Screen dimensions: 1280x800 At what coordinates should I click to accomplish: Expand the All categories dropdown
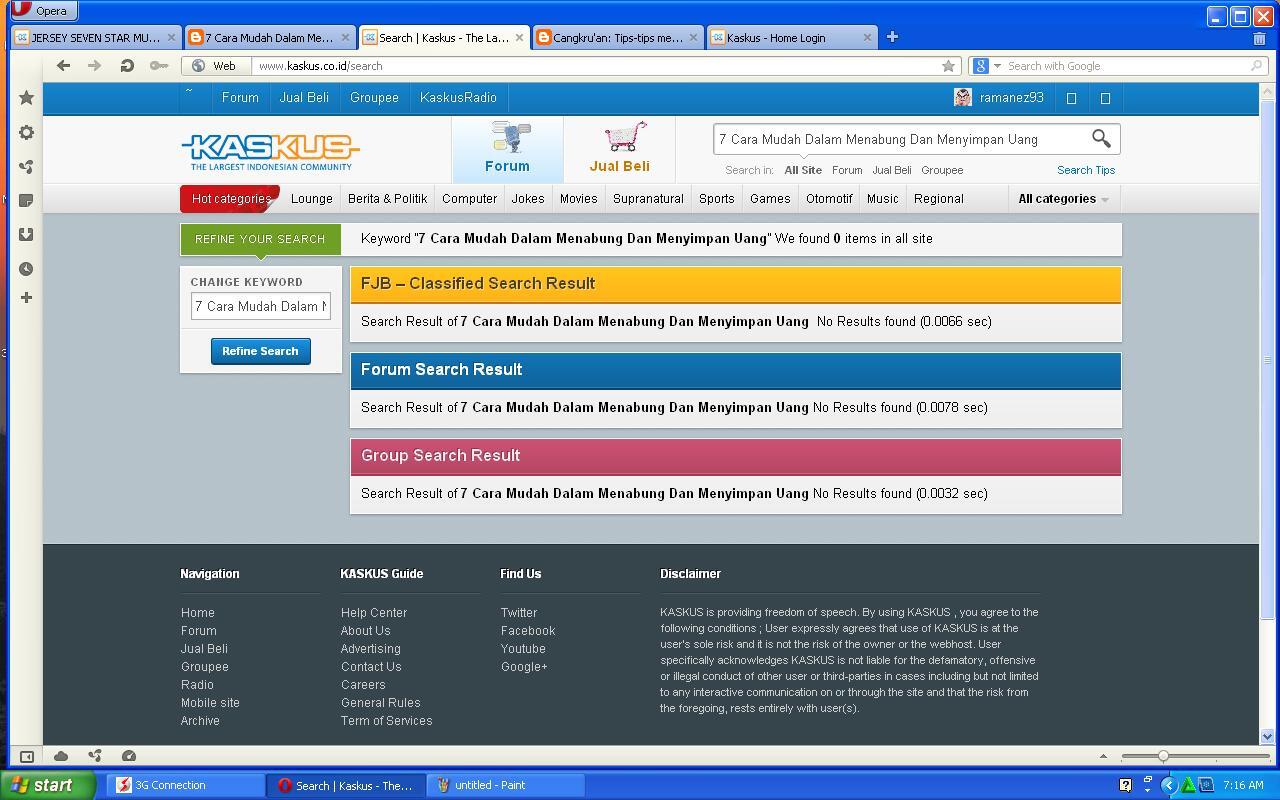coord(1063,199)
